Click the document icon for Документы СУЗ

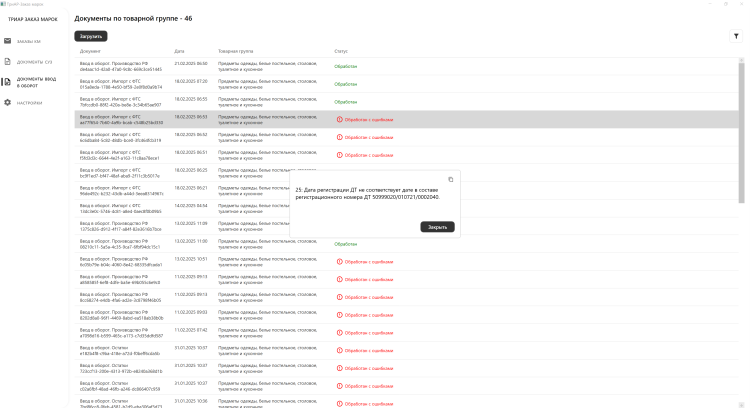click(8, 61)
